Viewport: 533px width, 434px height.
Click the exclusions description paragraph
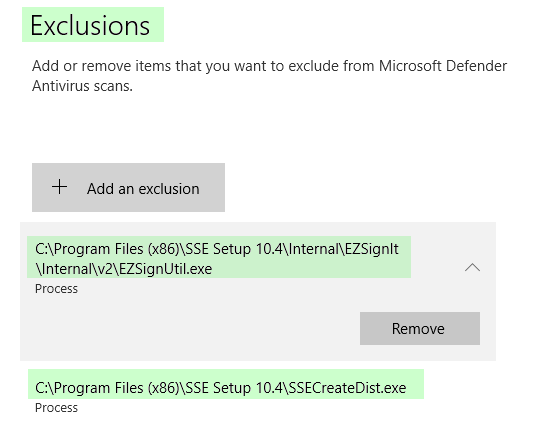[x=269, y=76]
